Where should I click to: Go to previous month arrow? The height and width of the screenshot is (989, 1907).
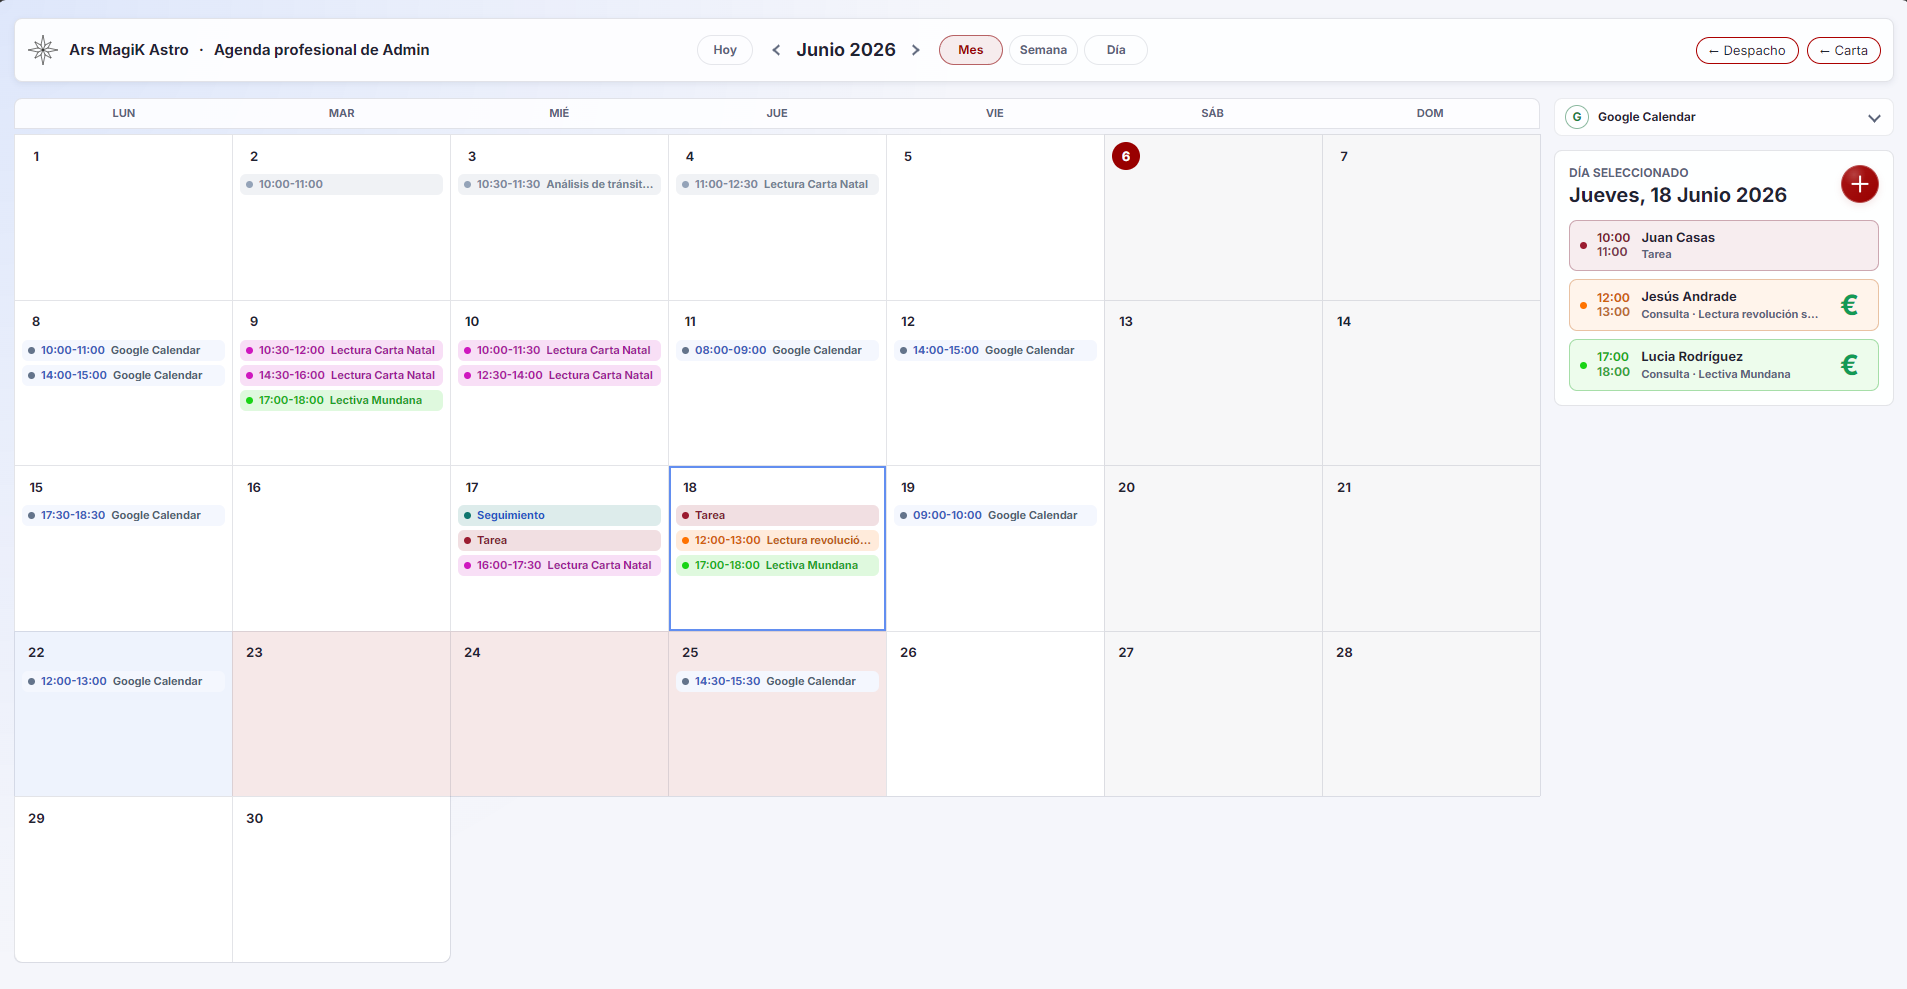(x=776, y=50)
